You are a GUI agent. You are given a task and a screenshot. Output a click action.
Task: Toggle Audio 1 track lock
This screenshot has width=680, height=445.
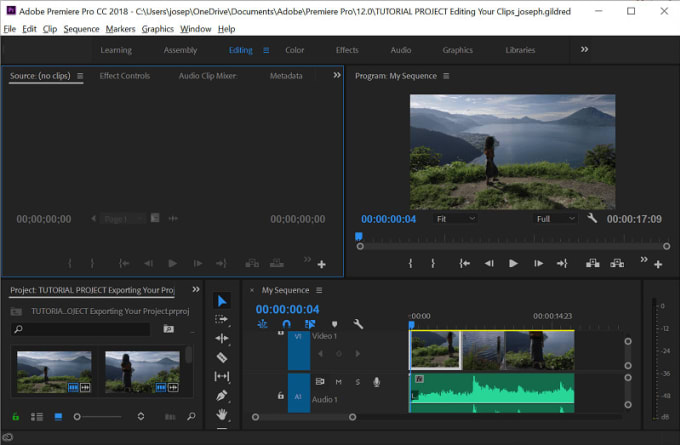coord(281,396)
